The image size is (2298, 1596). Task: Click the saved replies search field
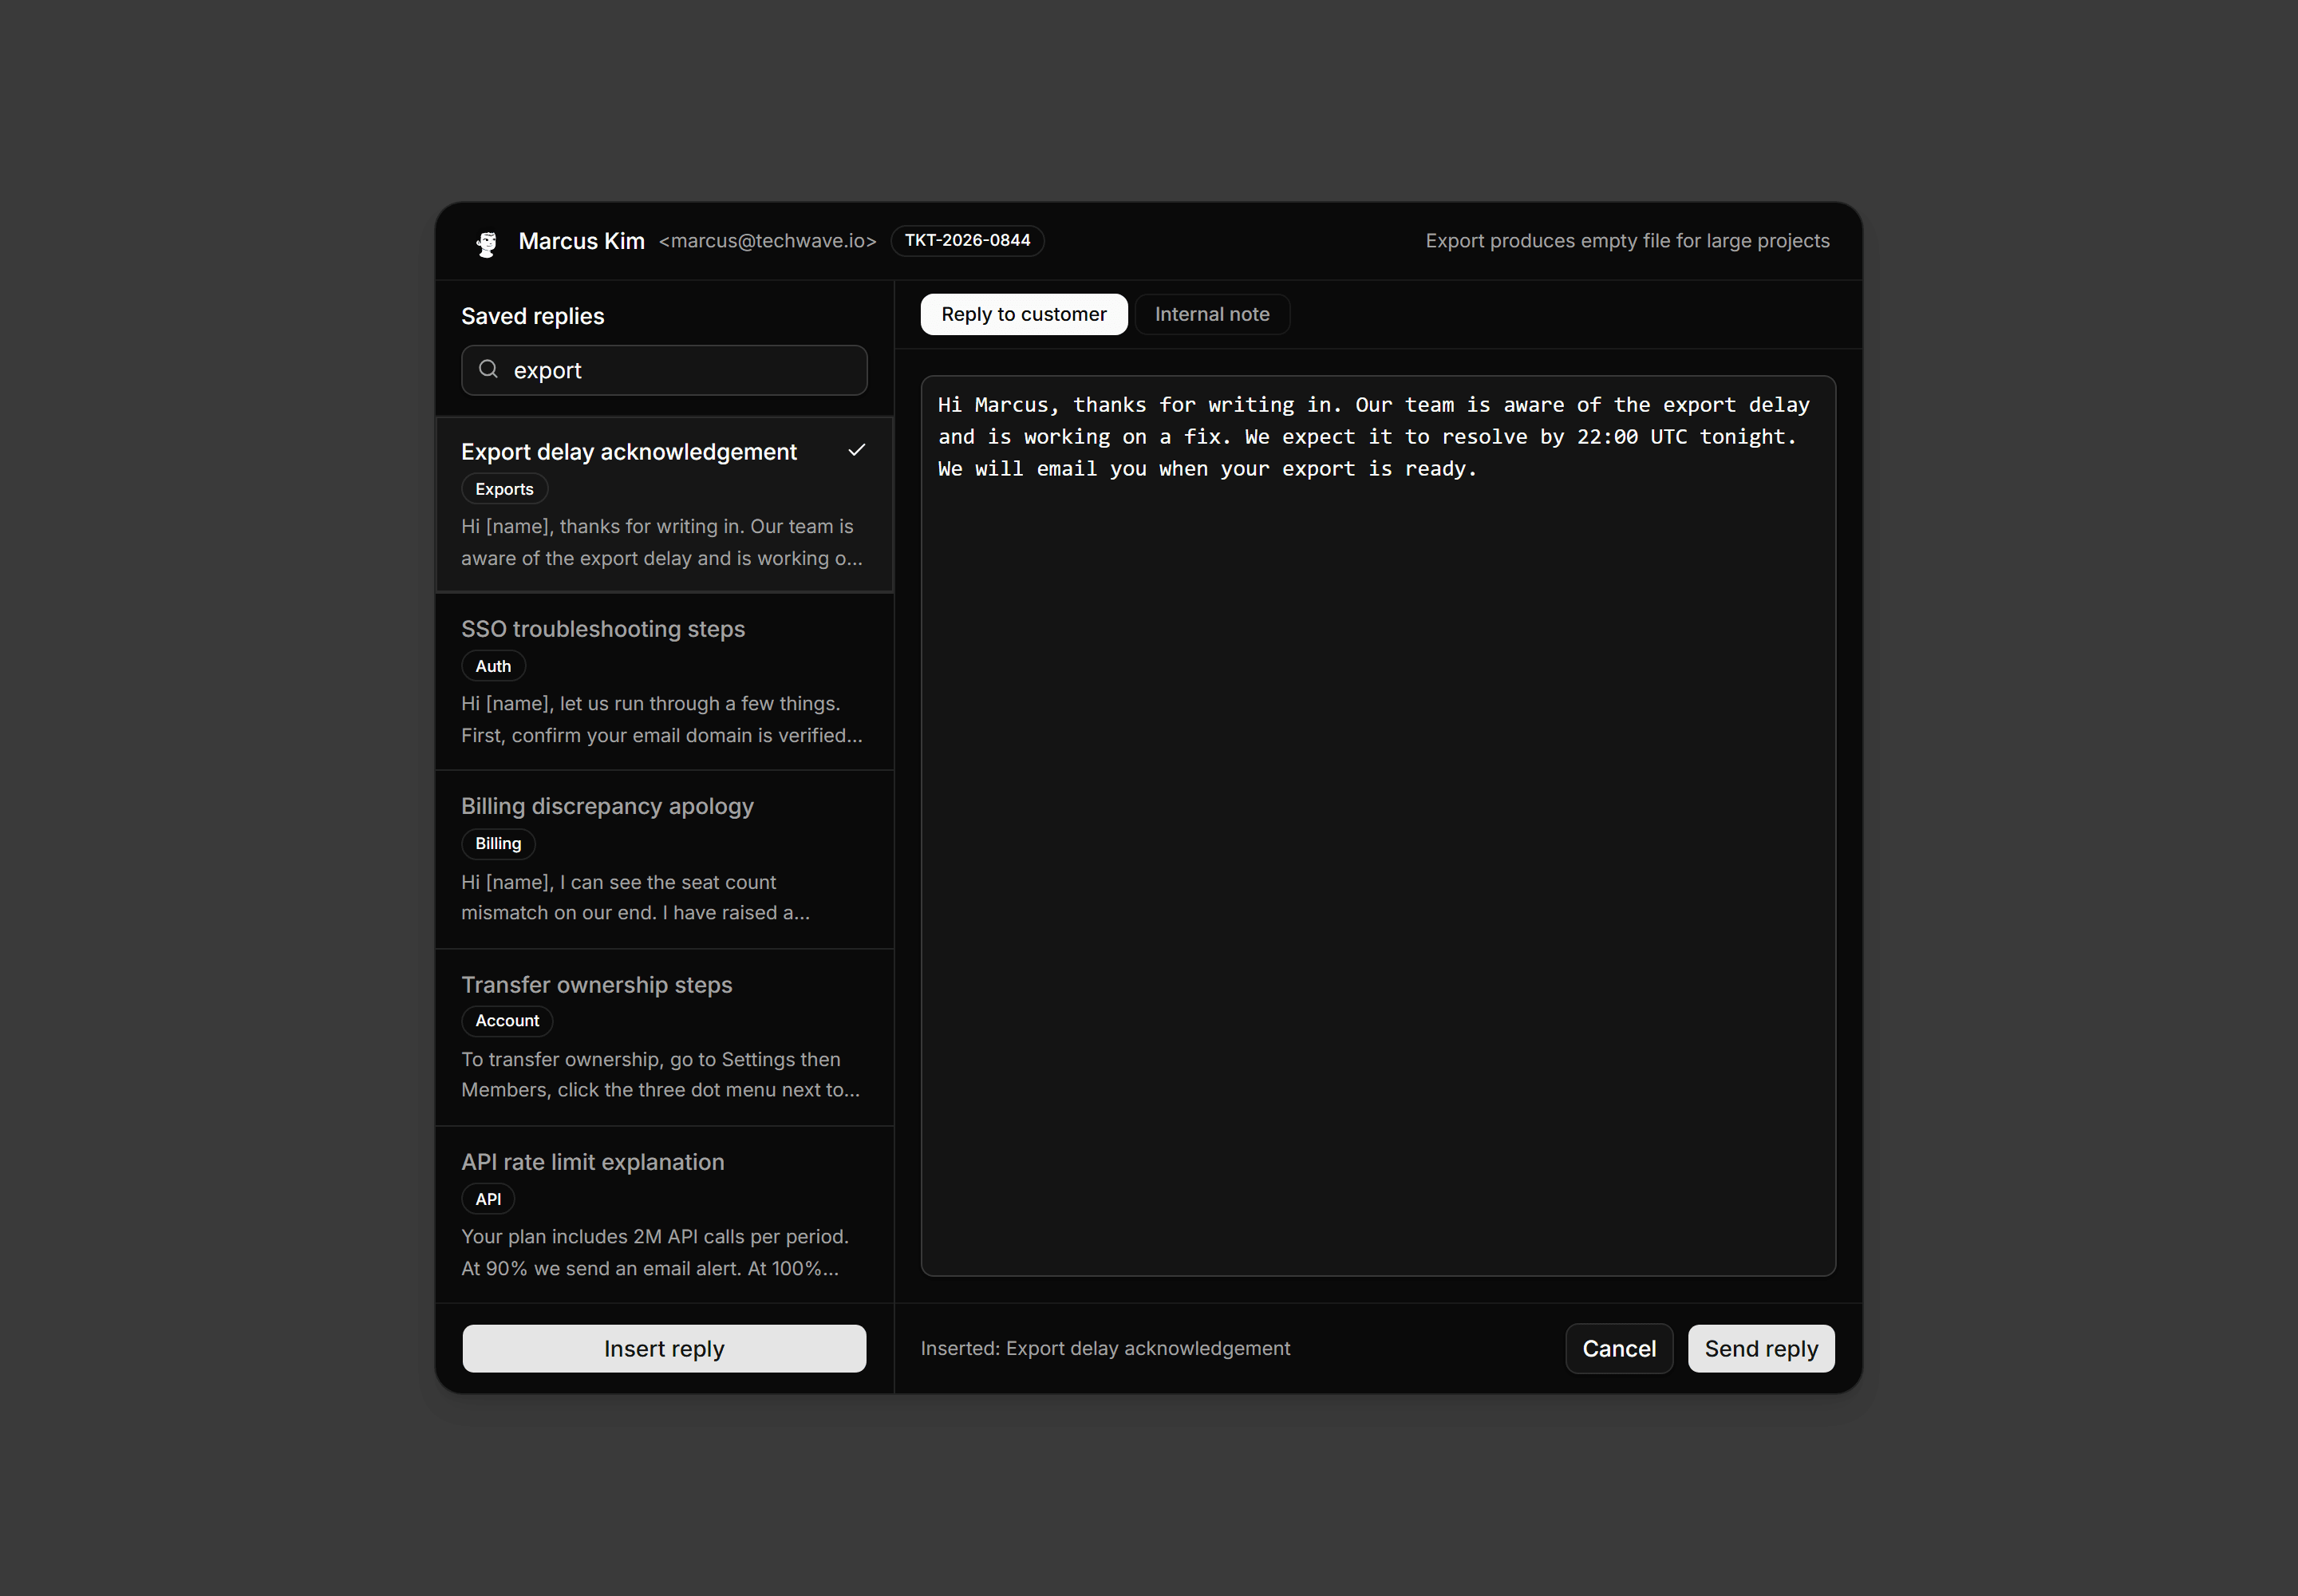[x=664, y=370]
